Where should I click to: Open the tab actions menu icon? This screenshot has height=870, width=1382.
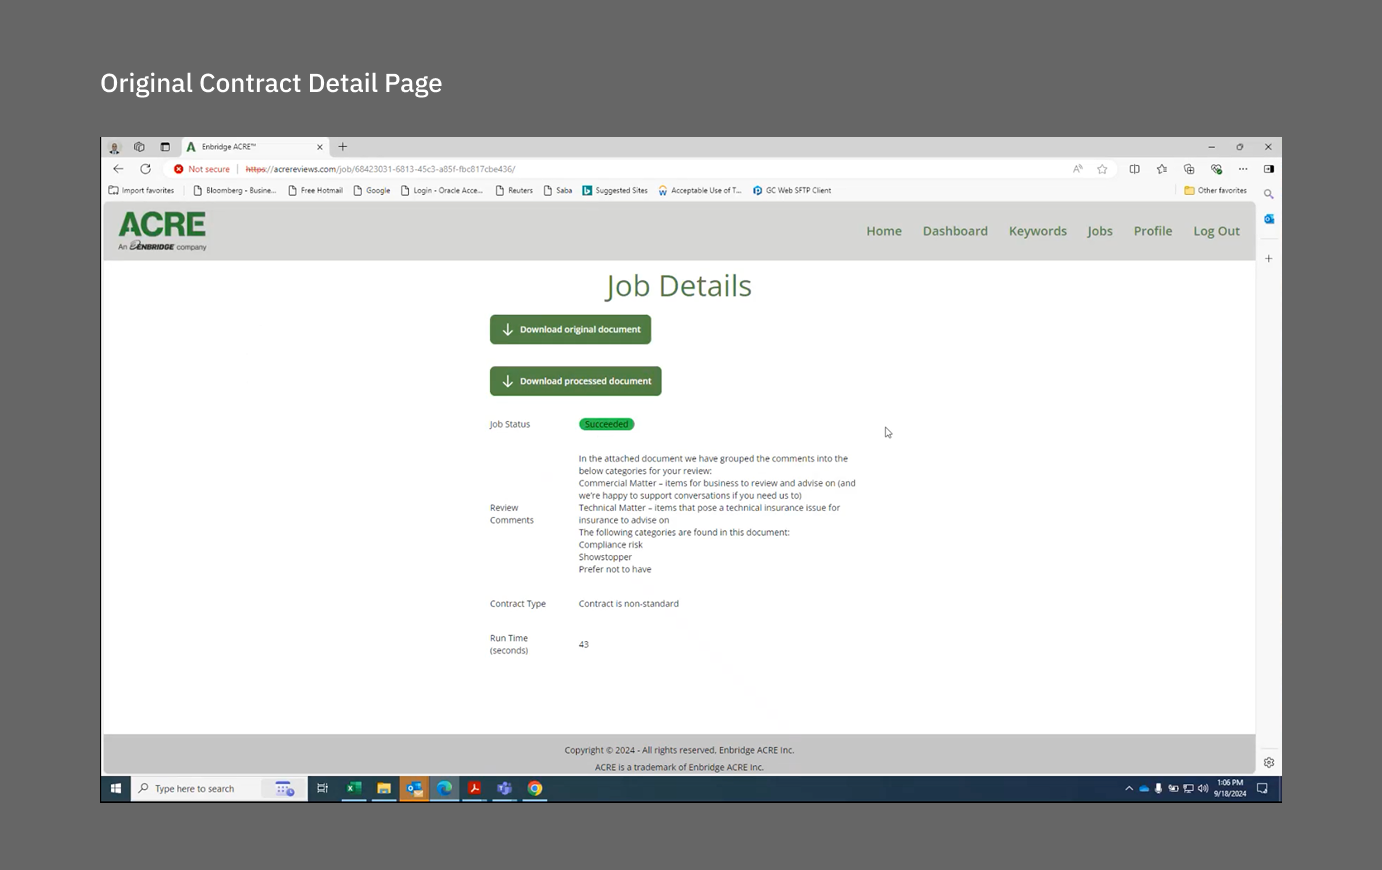click(165, 147)
